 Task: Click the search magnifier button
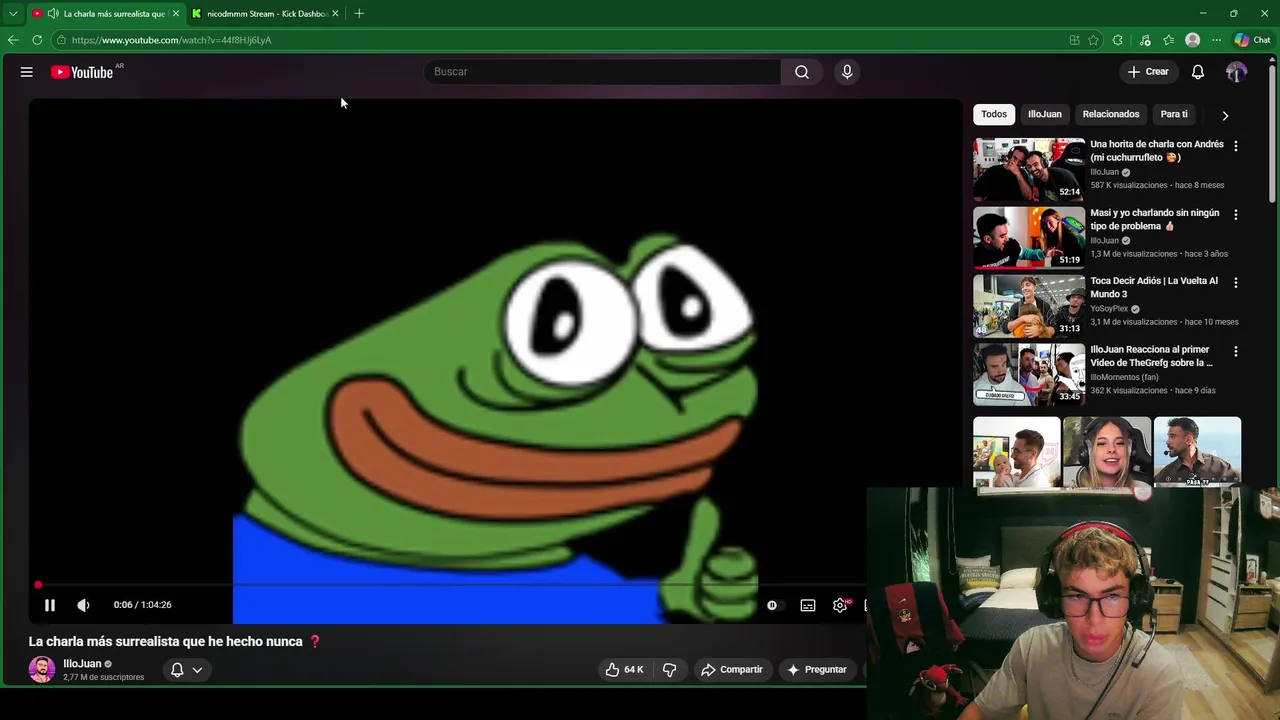pos(802,72)
